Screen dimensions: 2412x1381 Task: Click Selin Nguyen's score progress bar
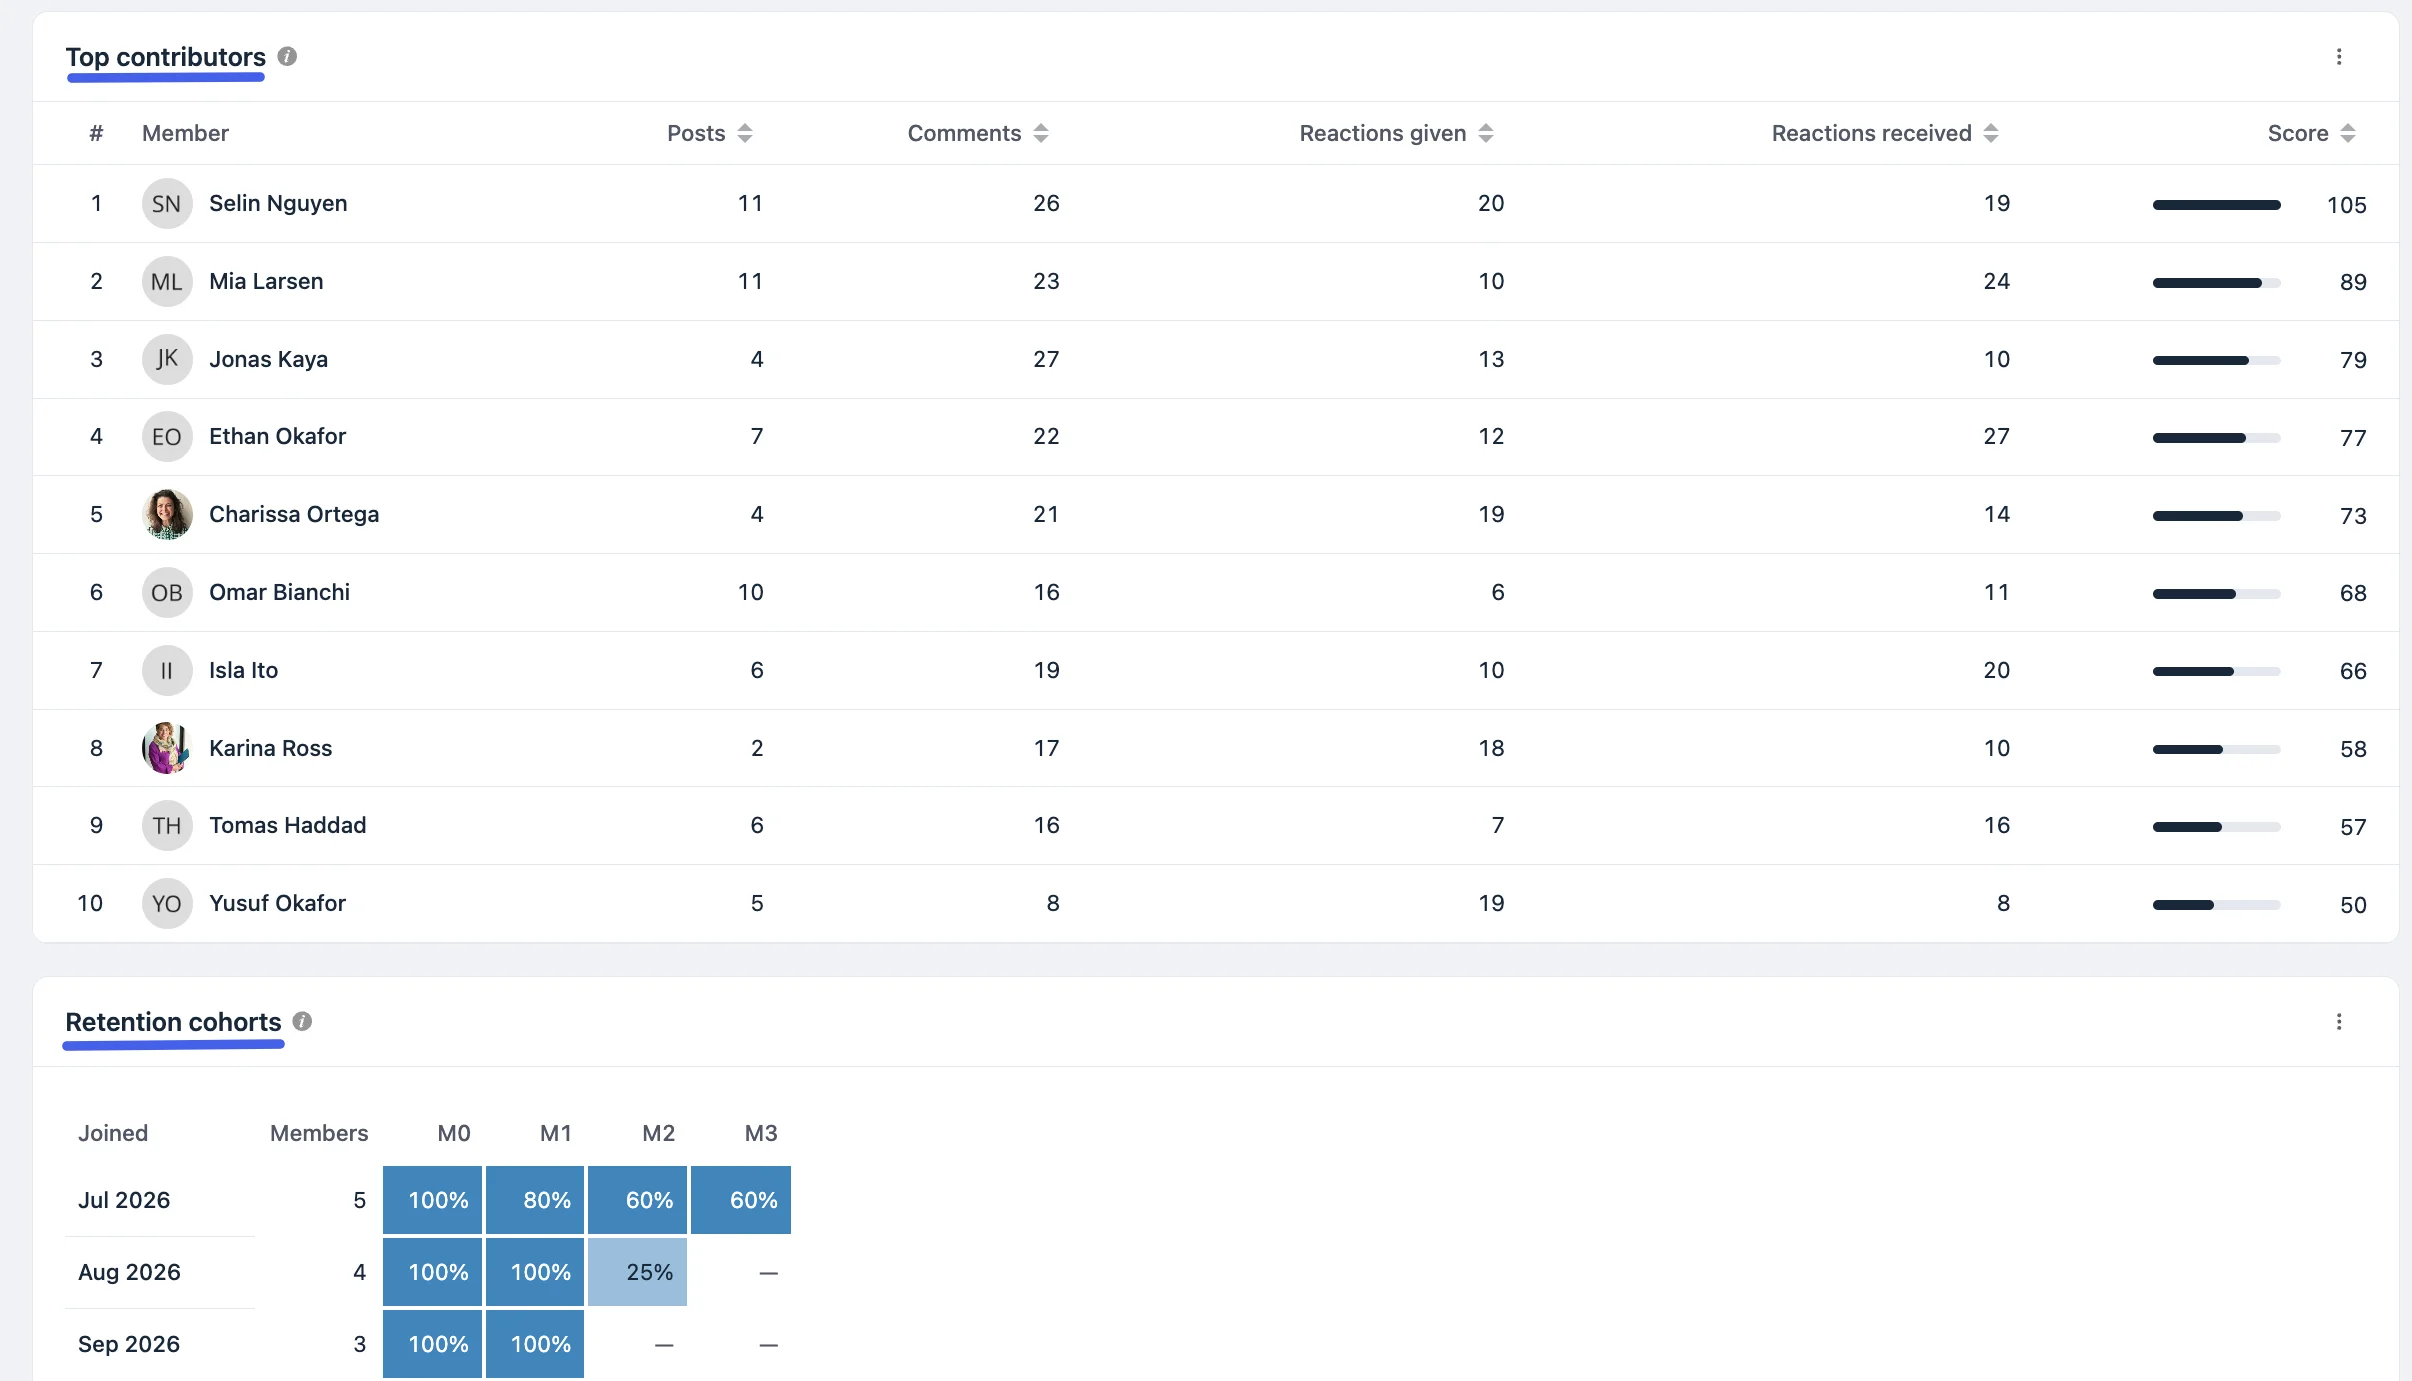(x=2216, y=205)
